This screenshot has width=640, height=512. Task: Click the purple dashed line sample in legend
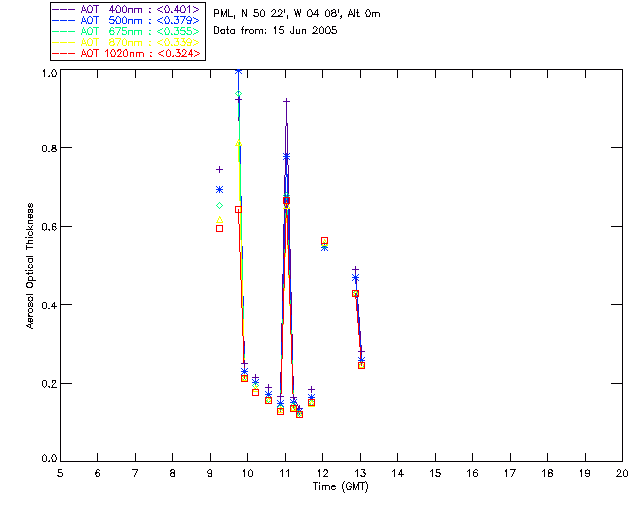pyautogui.click(x=63, y=9)
